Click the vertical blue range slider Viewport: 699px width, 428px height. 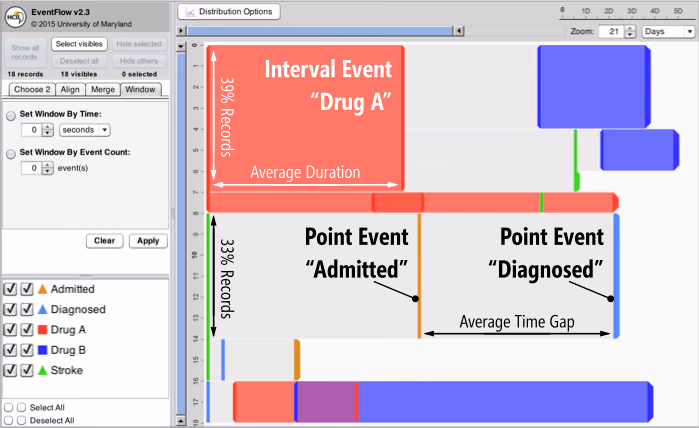181,234
